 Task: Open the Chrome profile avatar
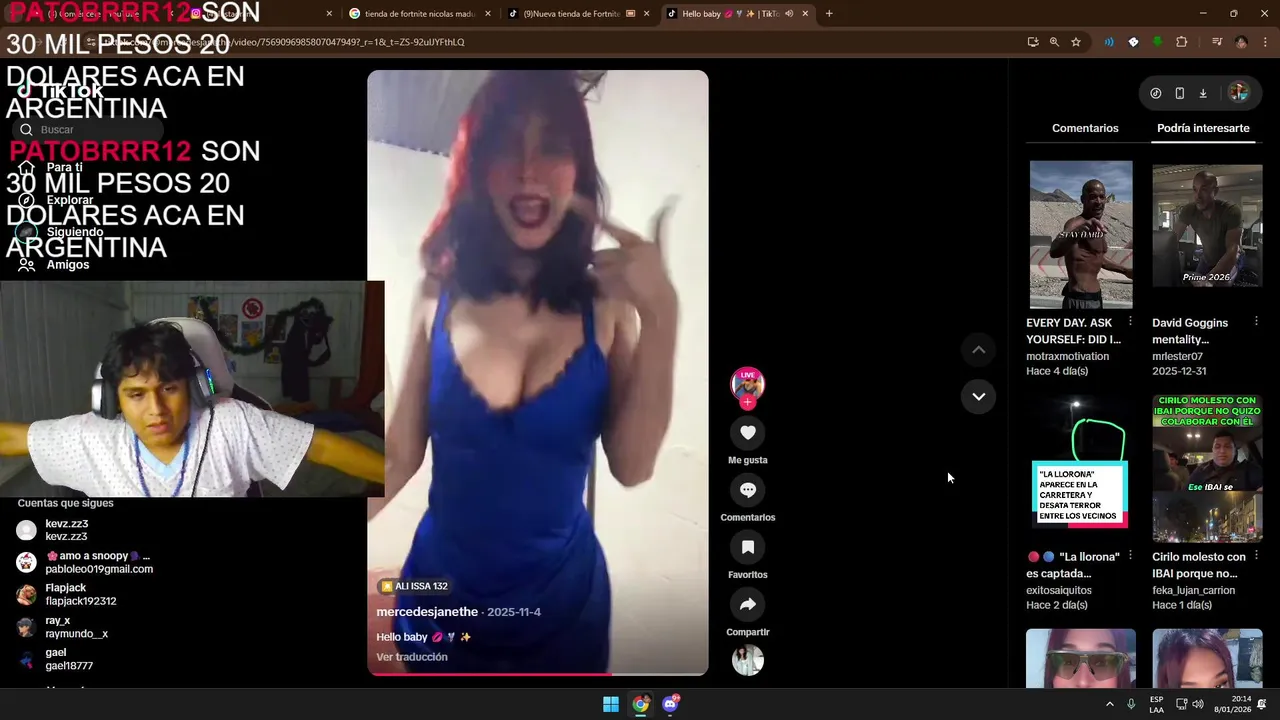[x=1241, y=42]
